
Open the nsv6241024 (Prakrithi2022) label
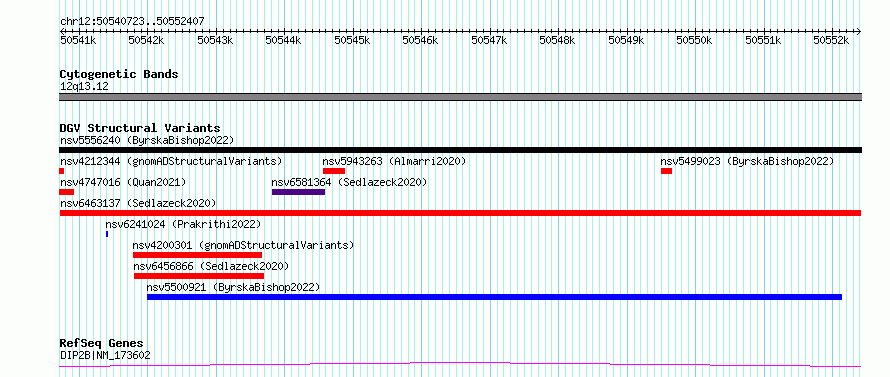(183, 224)
